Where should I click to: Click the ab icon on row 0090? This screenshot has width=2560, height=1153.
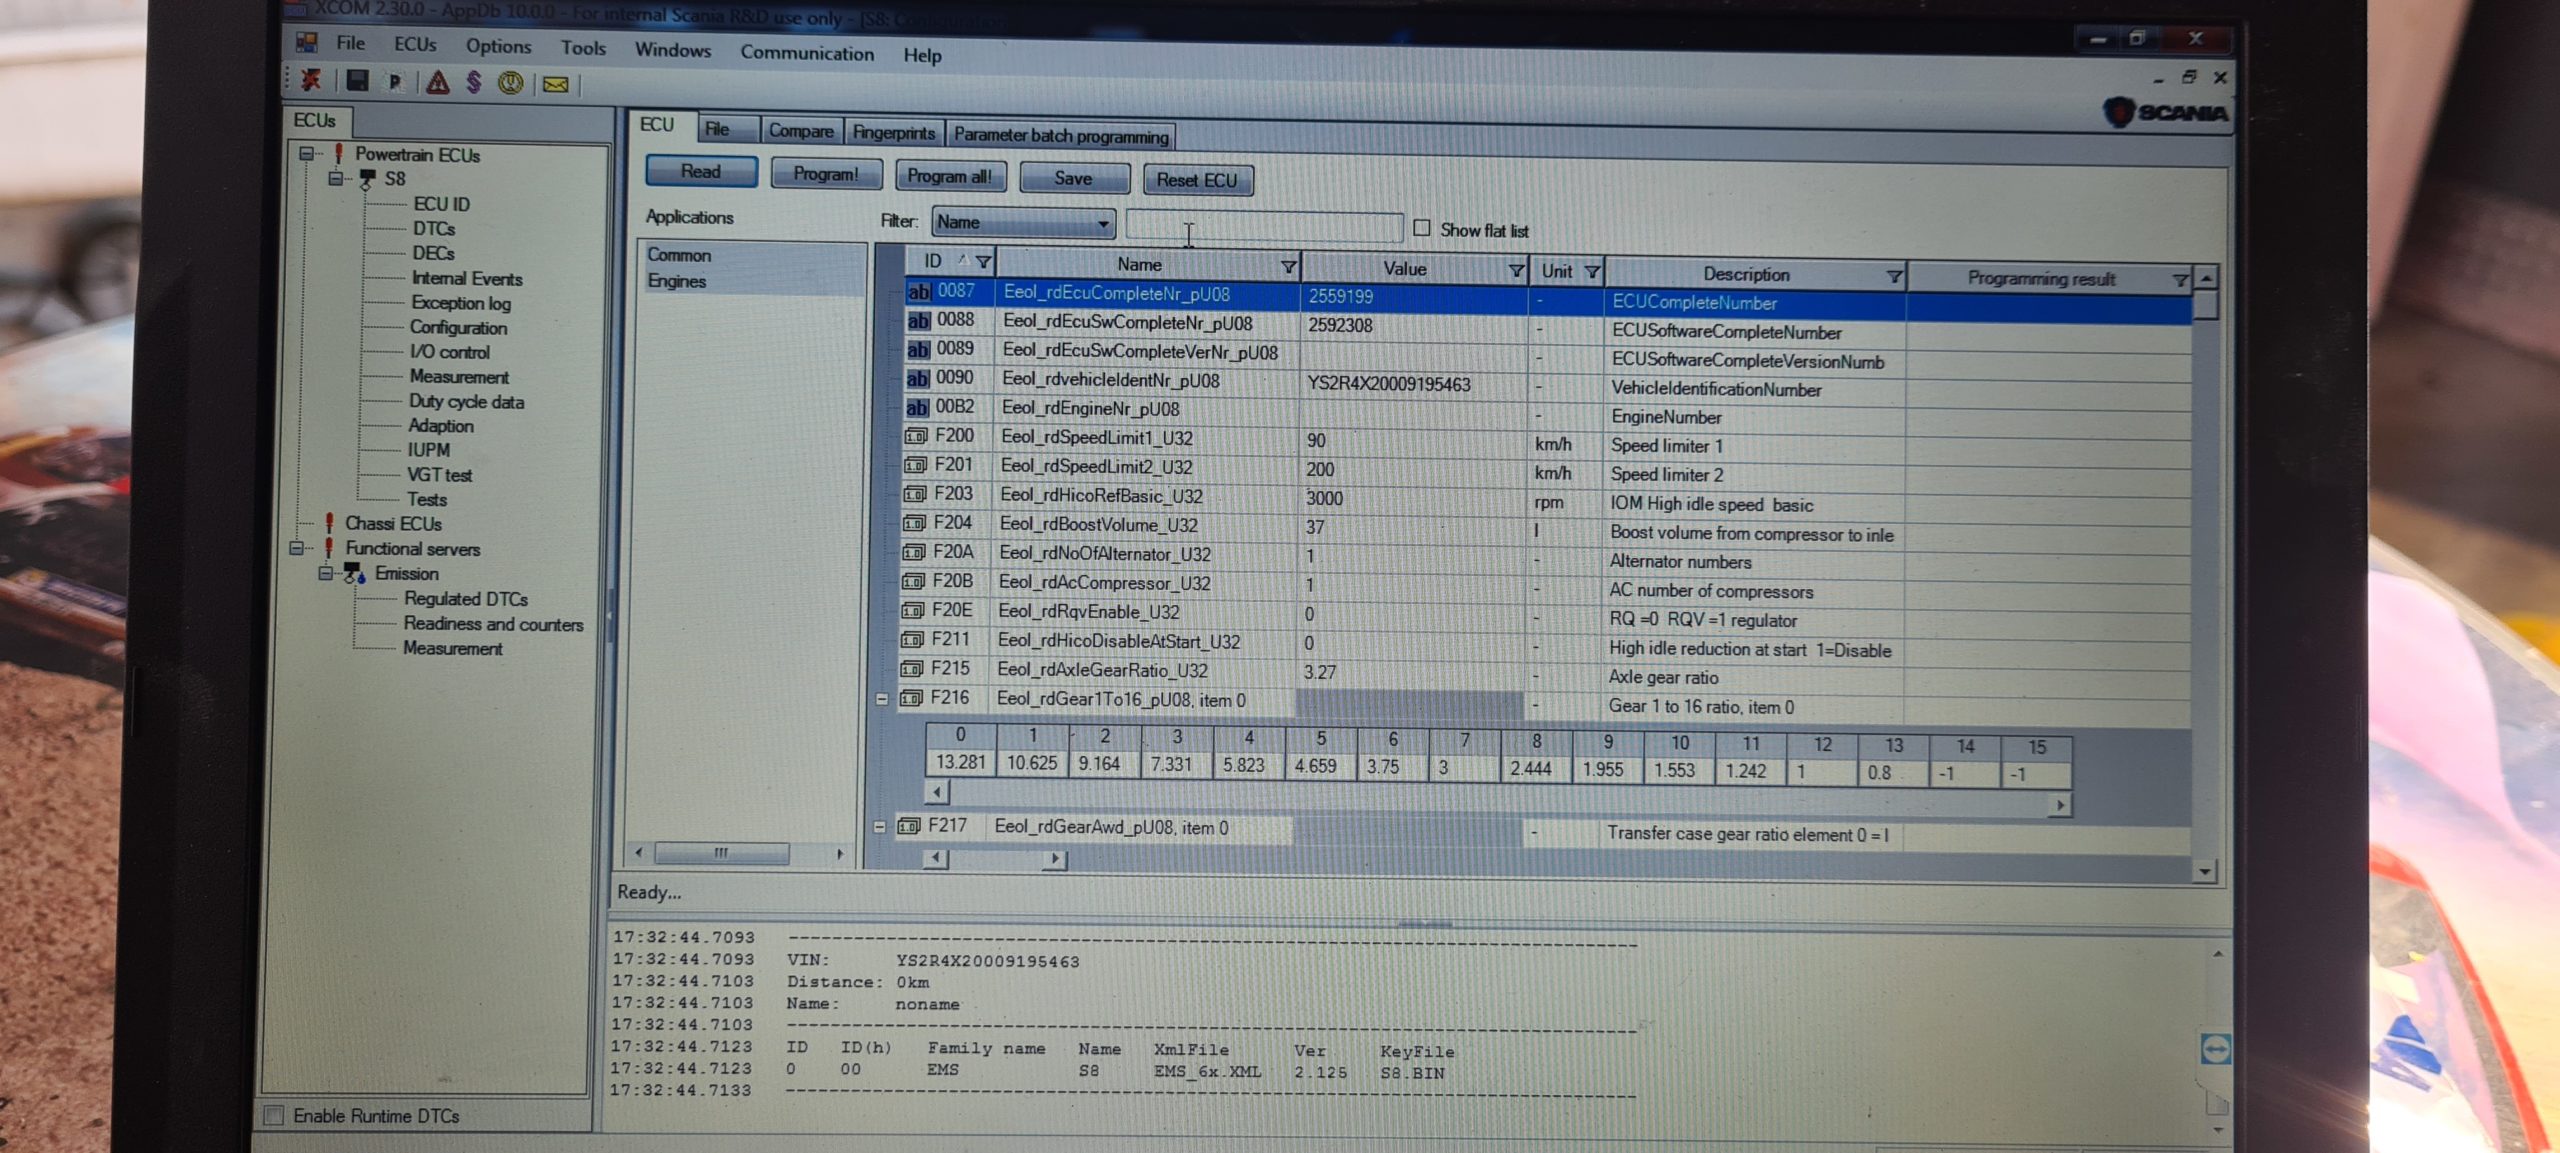[917, 379]
